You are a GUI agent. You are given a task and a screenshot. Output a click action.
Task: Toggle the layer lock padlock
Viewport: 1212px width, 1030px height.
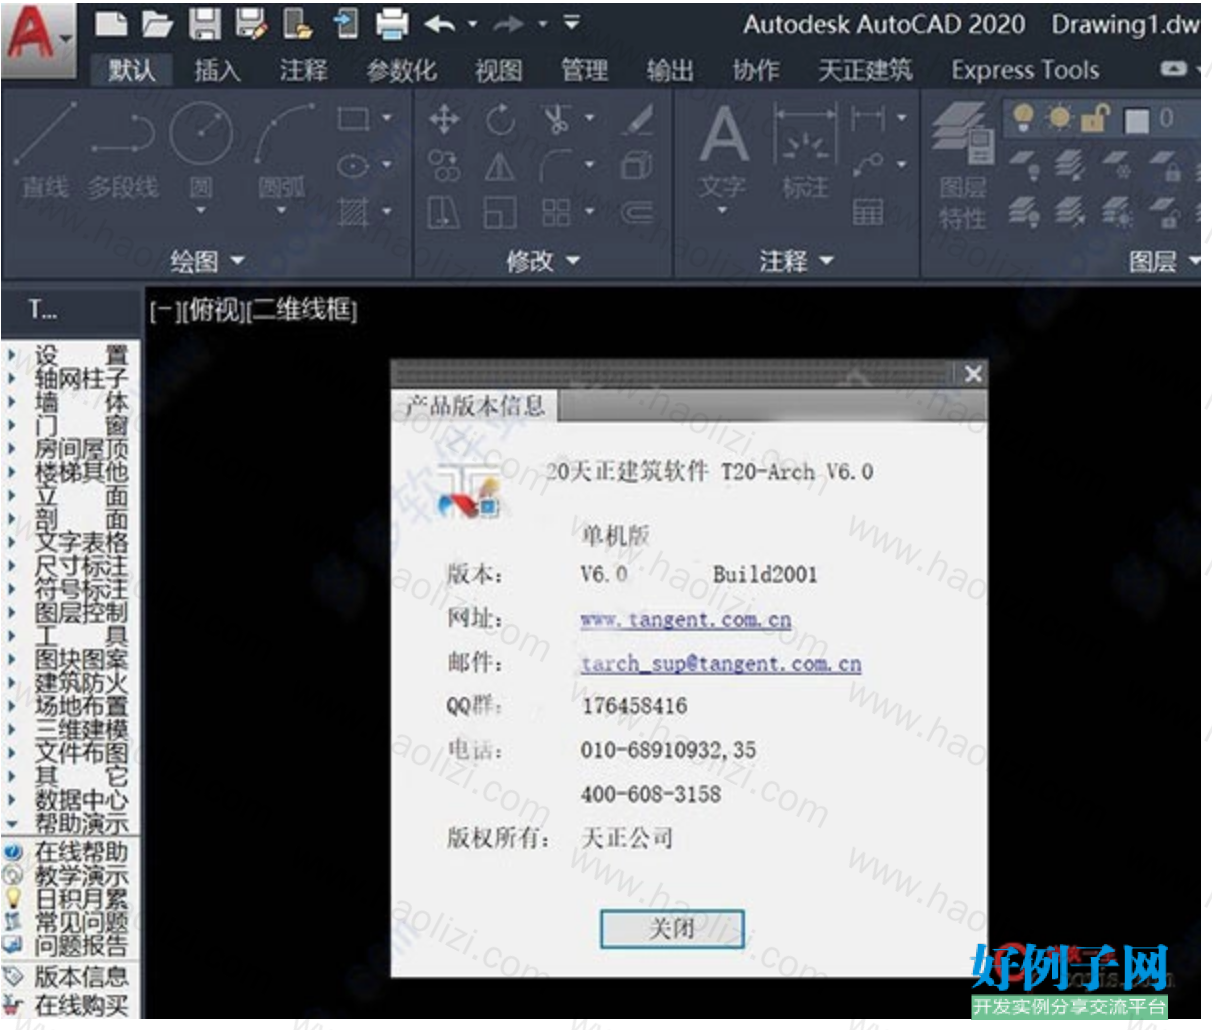point(1095,117)
